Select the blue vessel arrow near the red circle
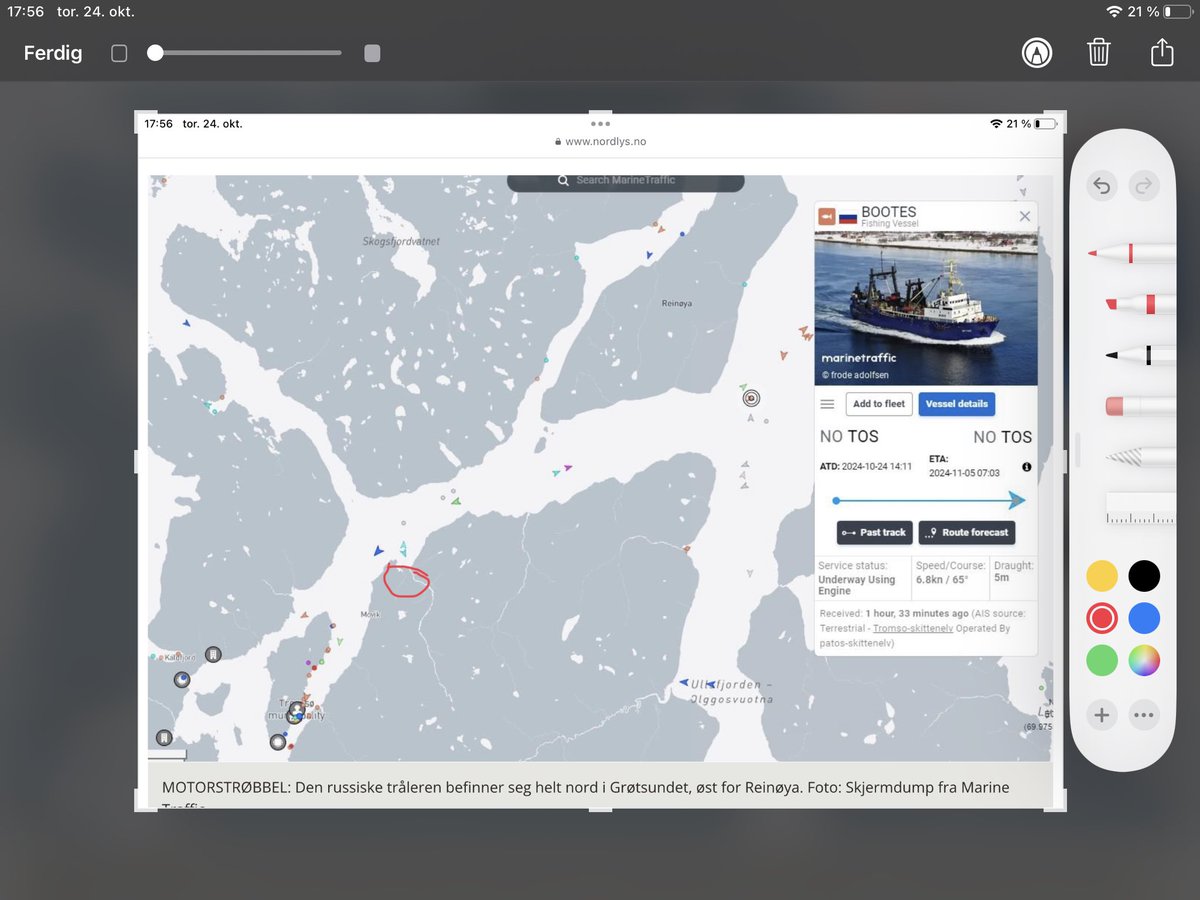Screen dimensions: 1200x900 pos(378,551)
